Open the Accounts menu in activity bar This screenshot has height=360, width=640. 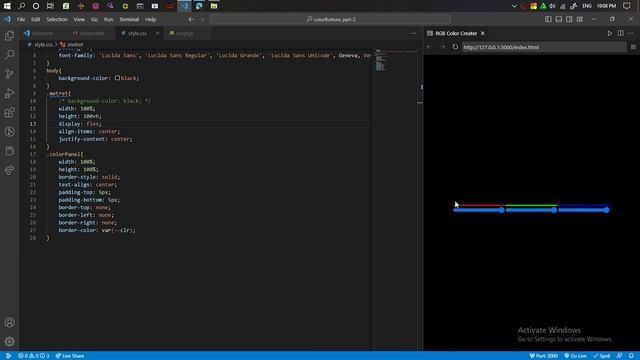click(9, 322)
